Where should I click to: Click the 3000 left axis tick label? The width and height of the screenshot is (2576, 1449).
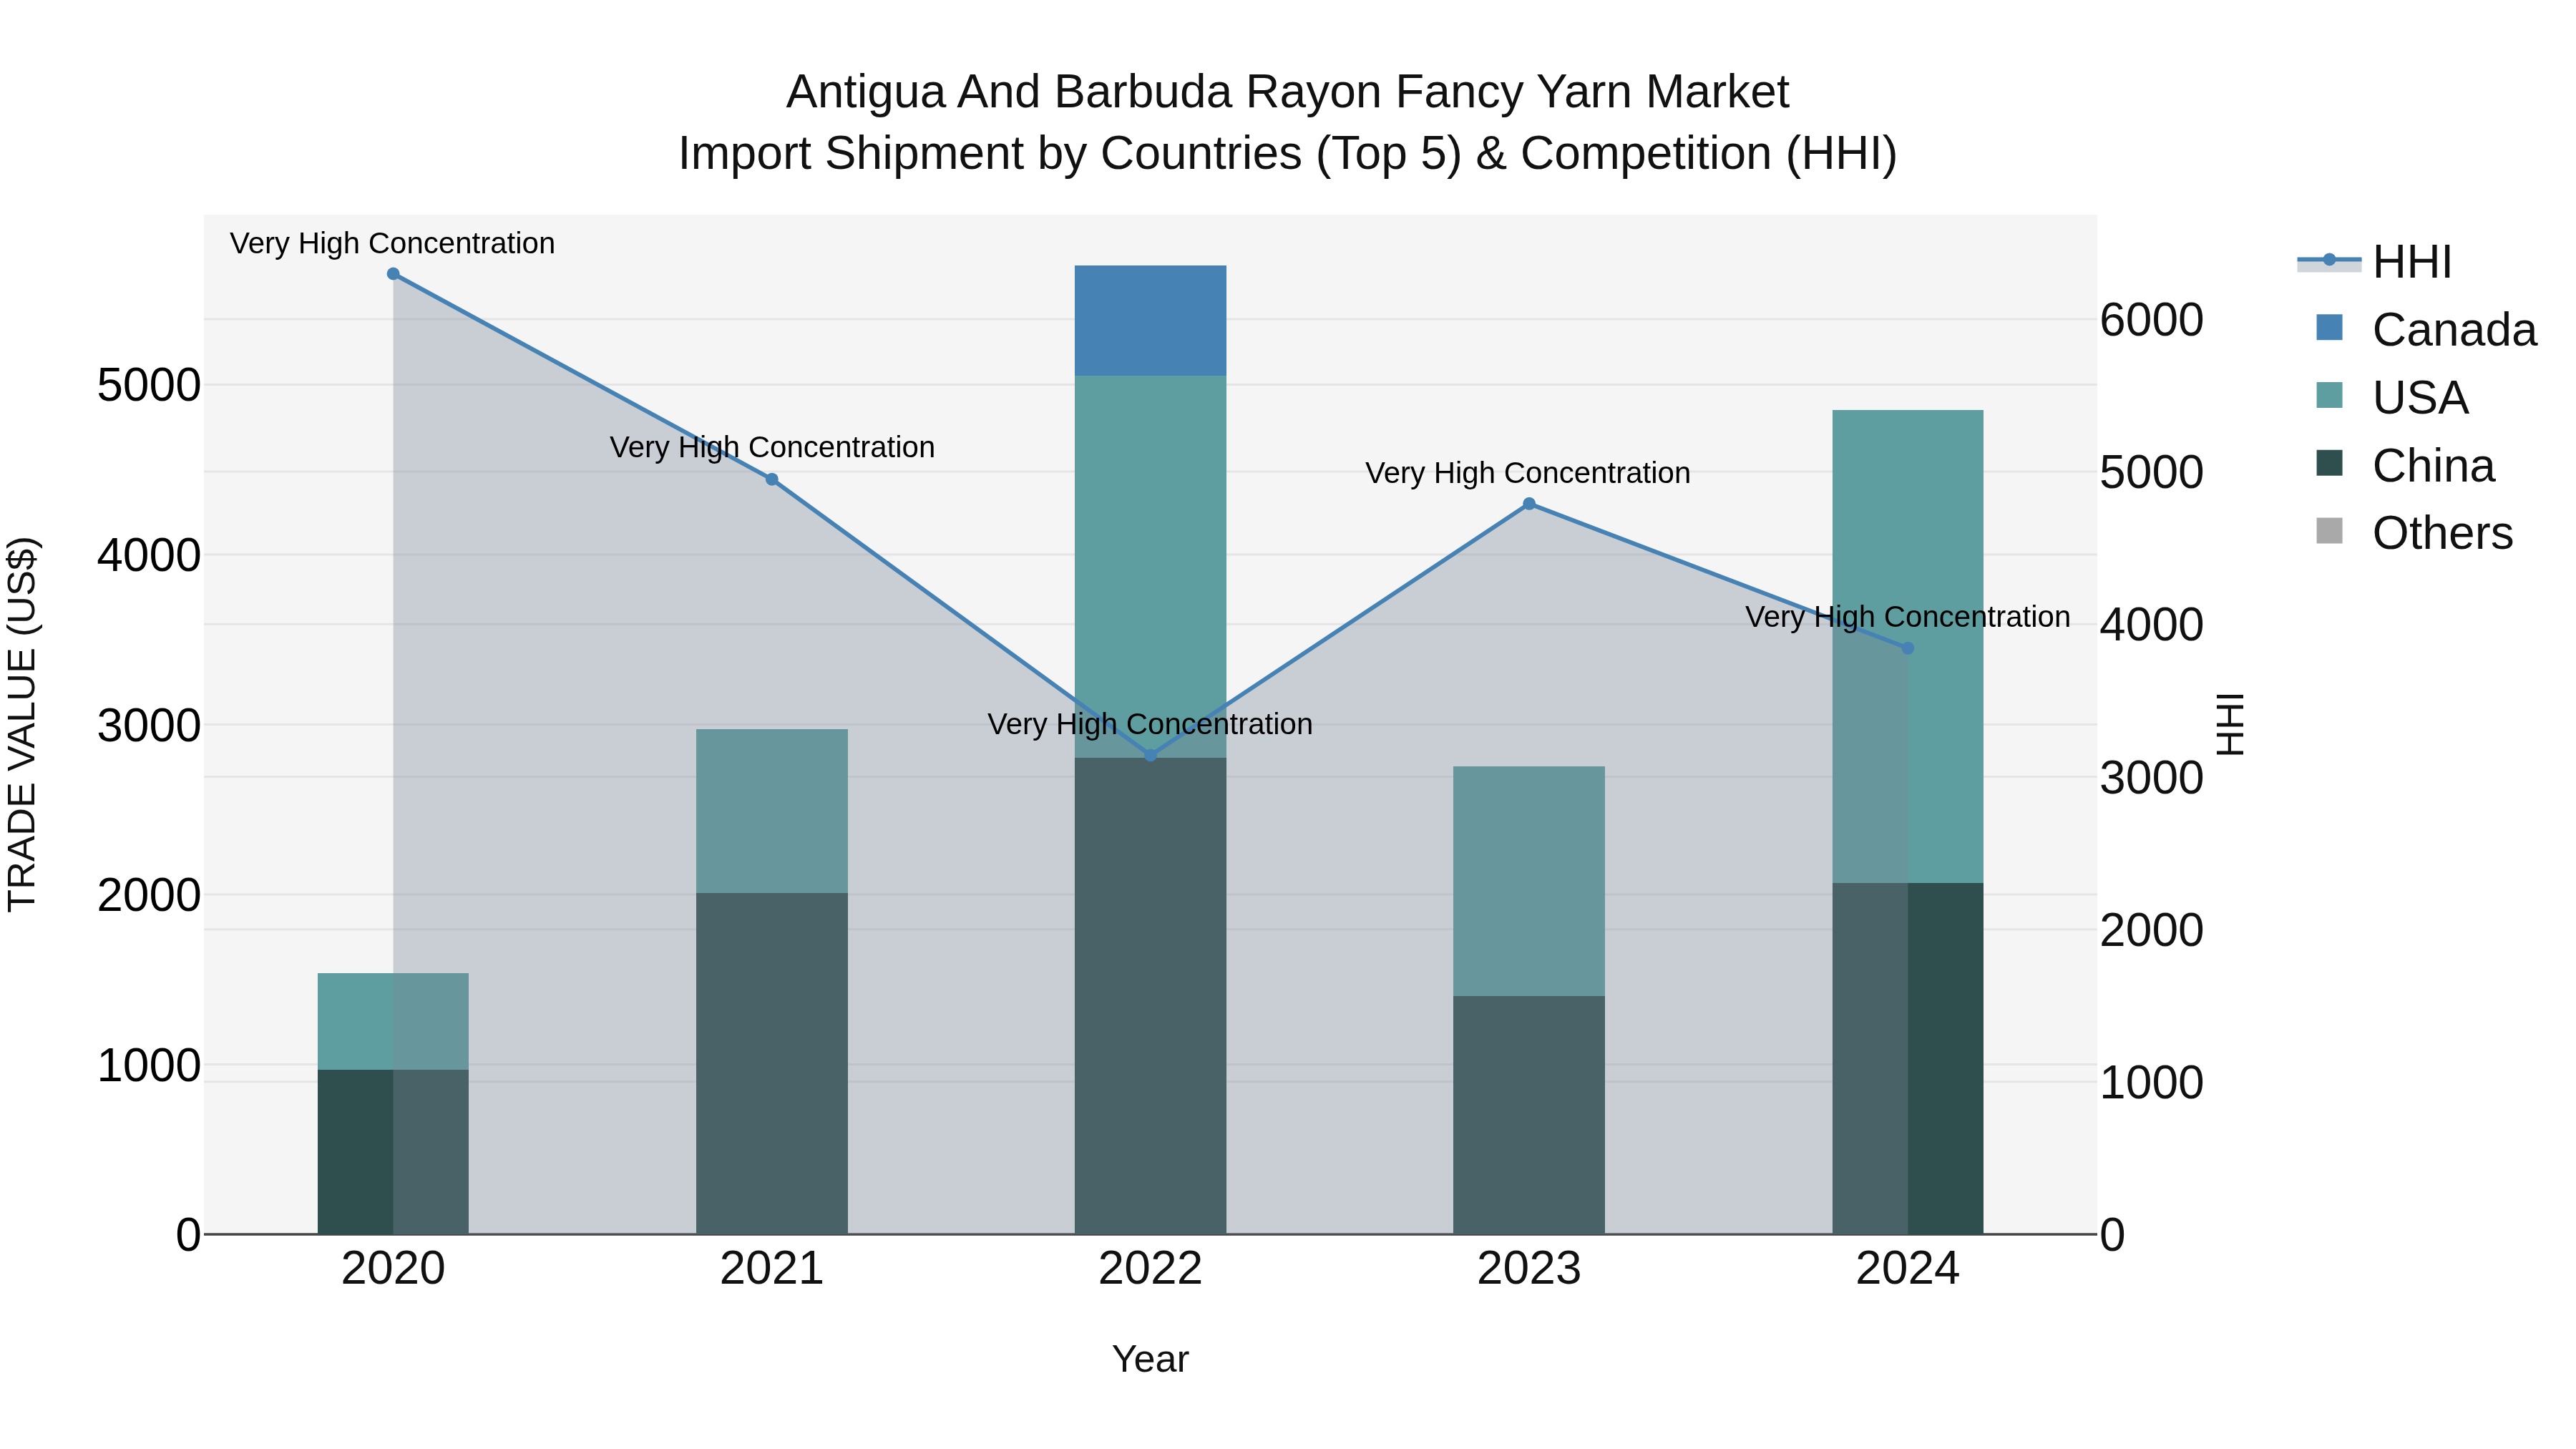[x=148, y=725]
